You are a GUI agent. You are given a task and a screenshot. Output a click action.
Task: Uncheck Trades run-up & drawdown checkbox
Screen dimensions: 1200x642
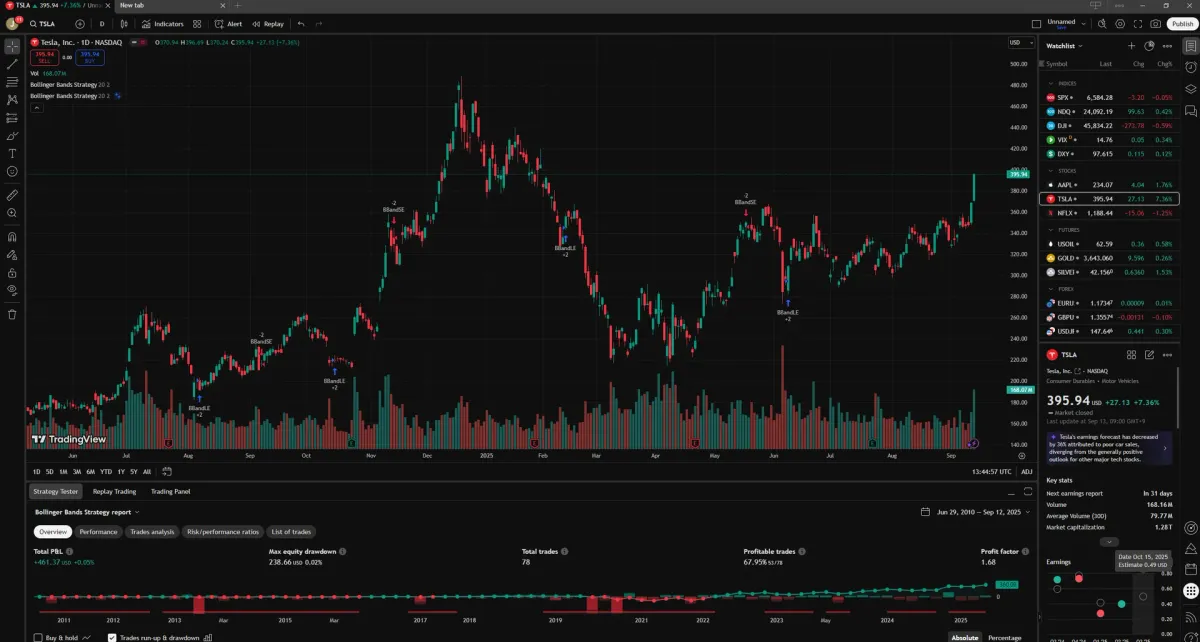pyautogui.click(x=112, y=637)
